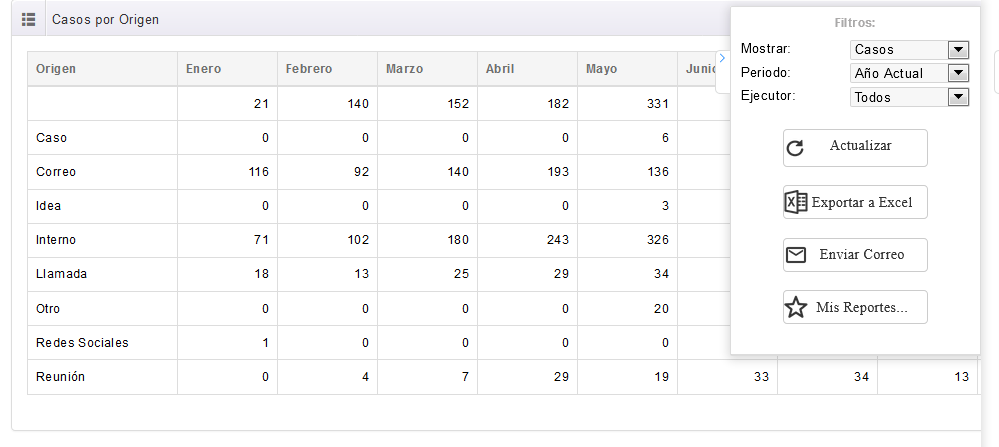Sort by the Origen column header
The height and width of the screenshot is (447, 999).
[57, 69]
